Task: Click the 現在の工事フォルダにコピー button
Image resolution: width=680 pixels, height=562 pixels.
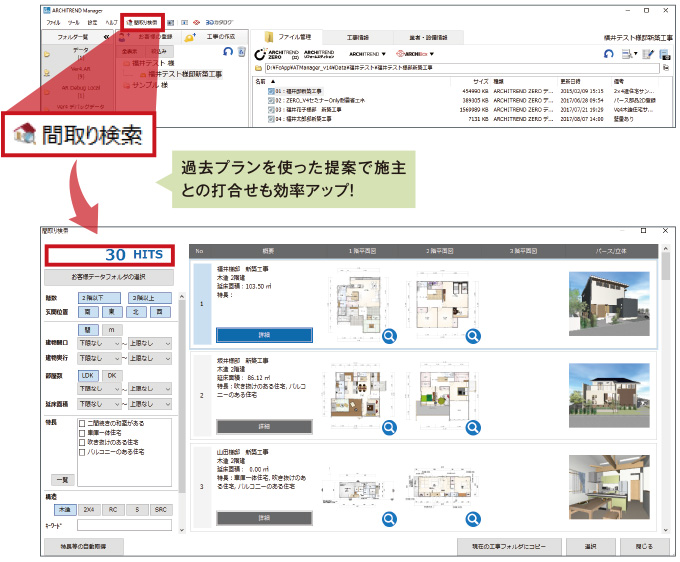Action: [509, 546]
